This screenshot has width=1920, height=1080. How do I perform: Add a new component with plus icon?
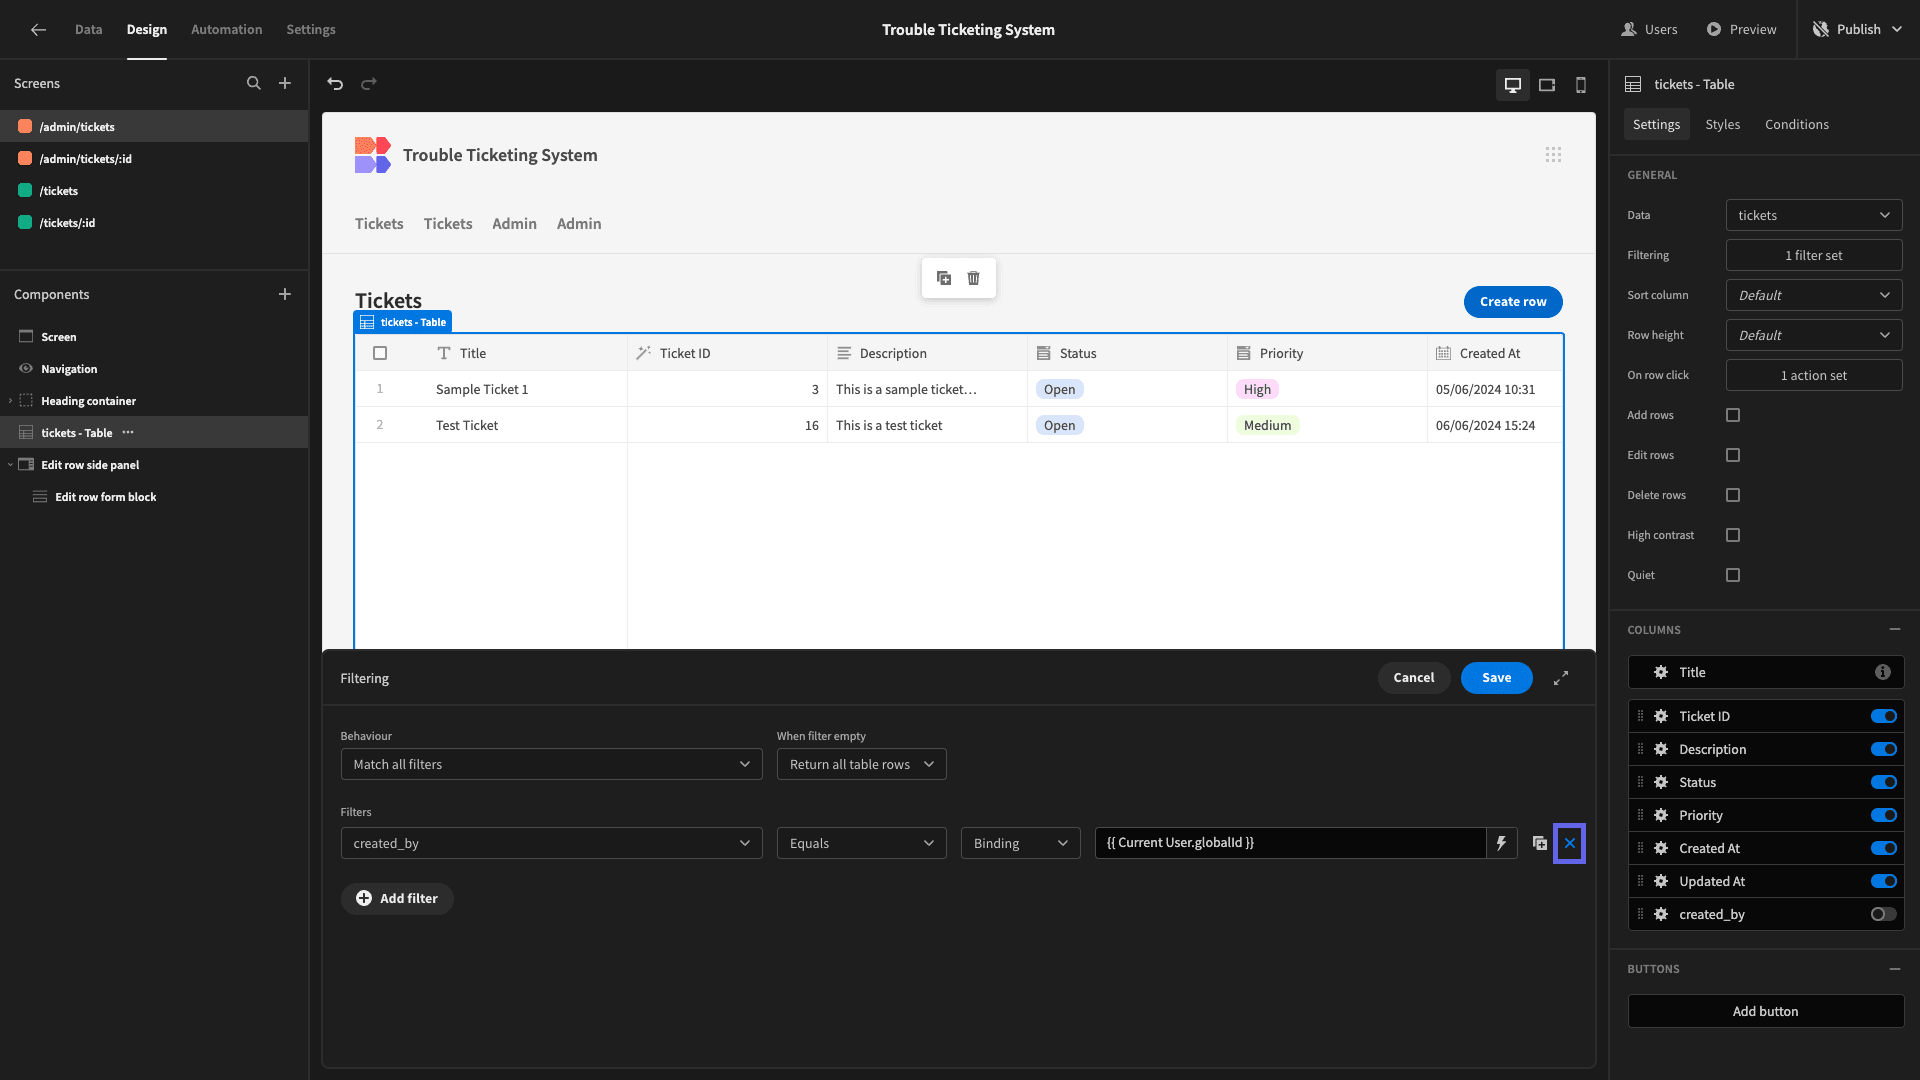[285, 294]
